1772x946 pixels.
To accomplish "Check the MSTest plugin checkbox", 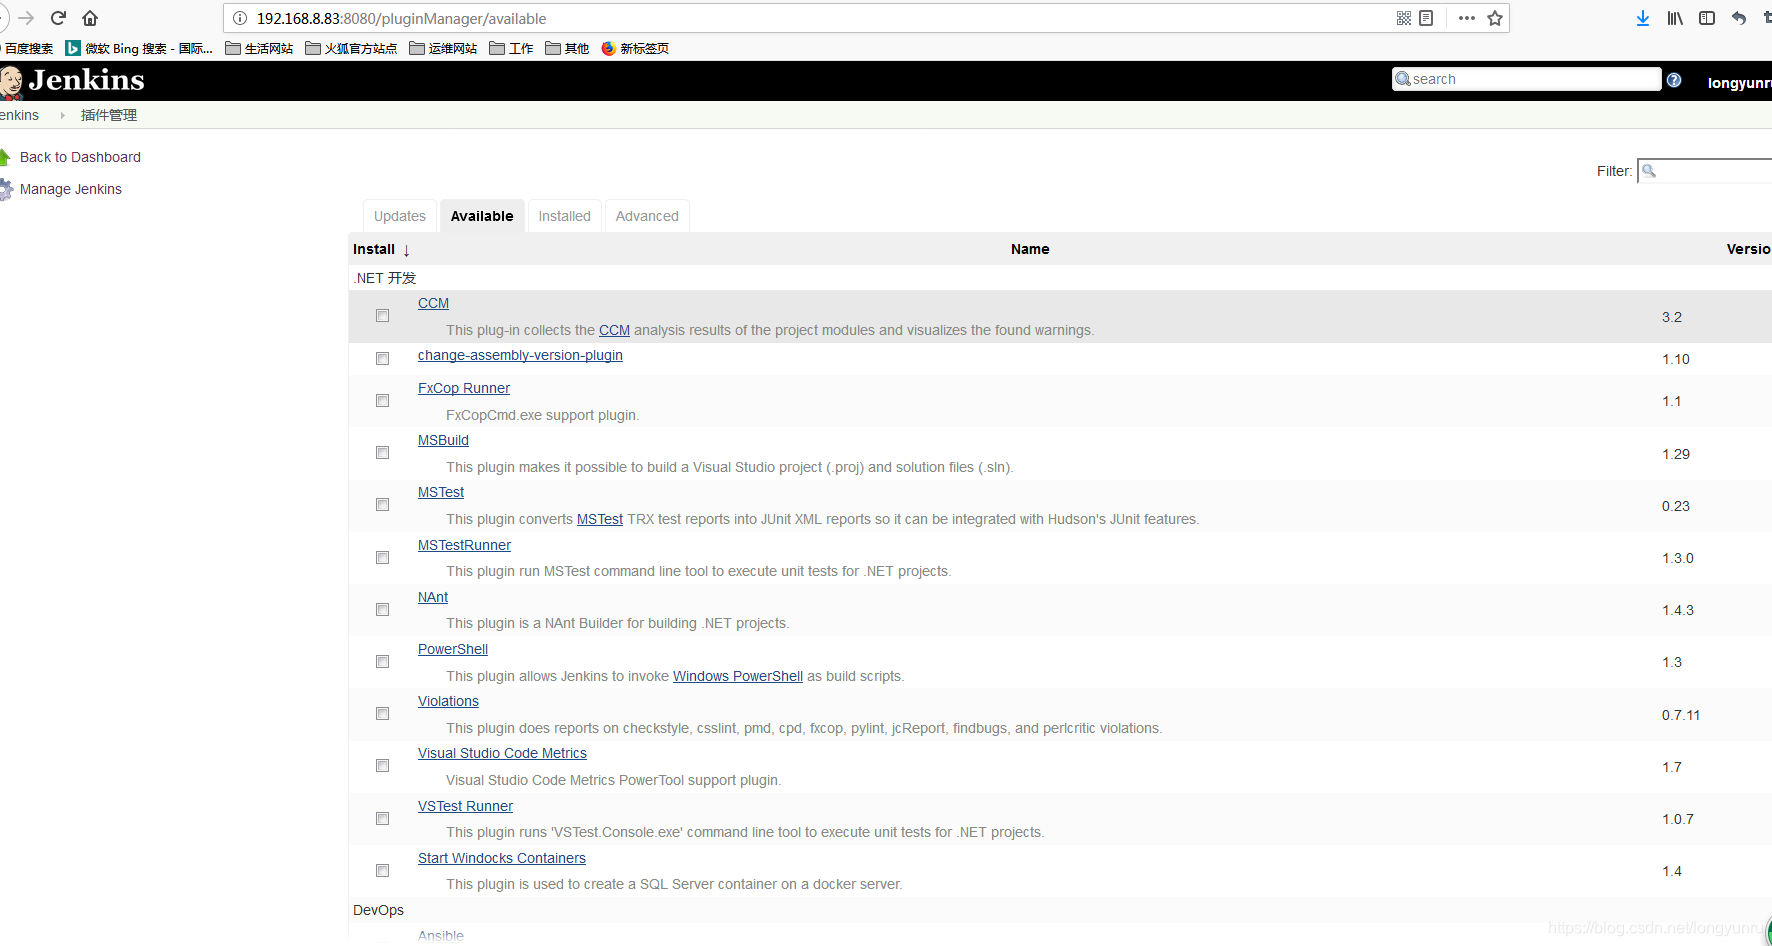I will 382,505.
